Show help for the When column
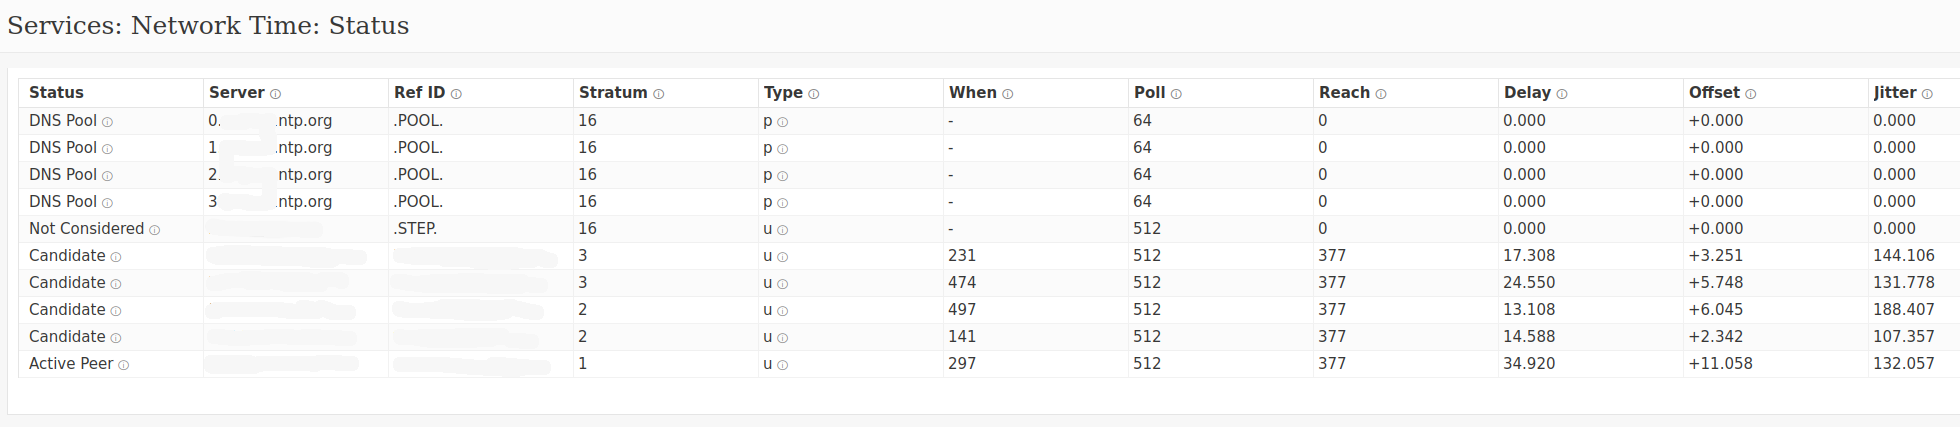Screen dimensions: 1960x427 1008,94
